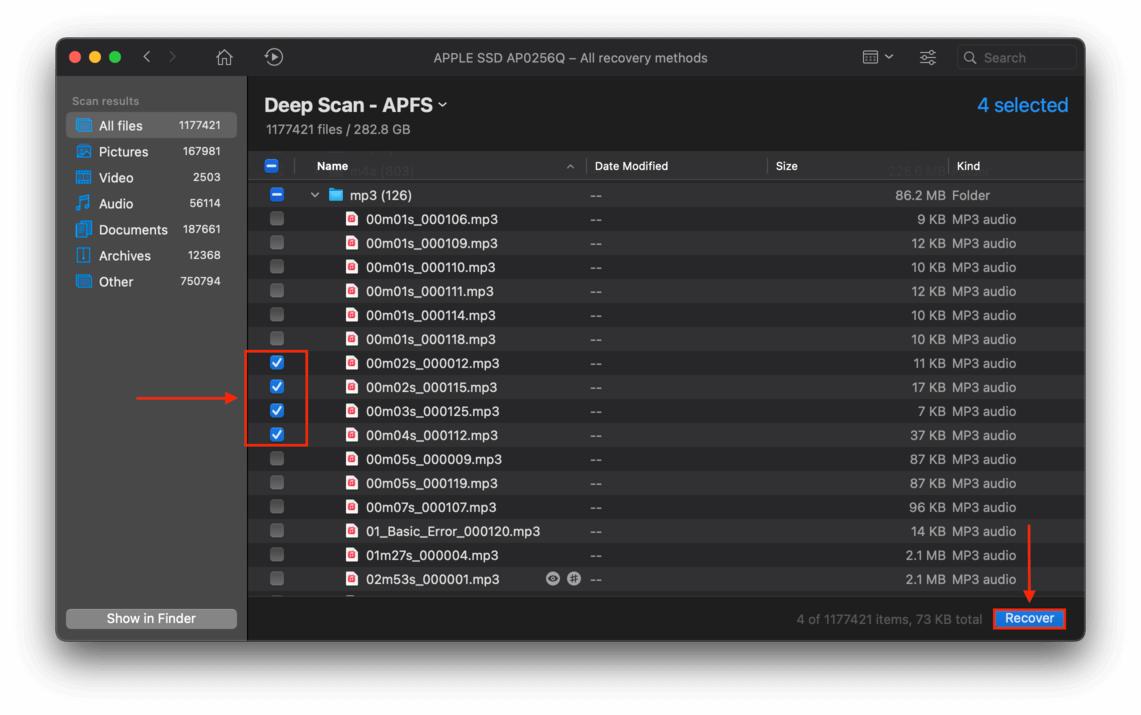The height and width of the screenshot is (715, 1141).
Task: Click the Audio music note icon
Action: (84, 203)
